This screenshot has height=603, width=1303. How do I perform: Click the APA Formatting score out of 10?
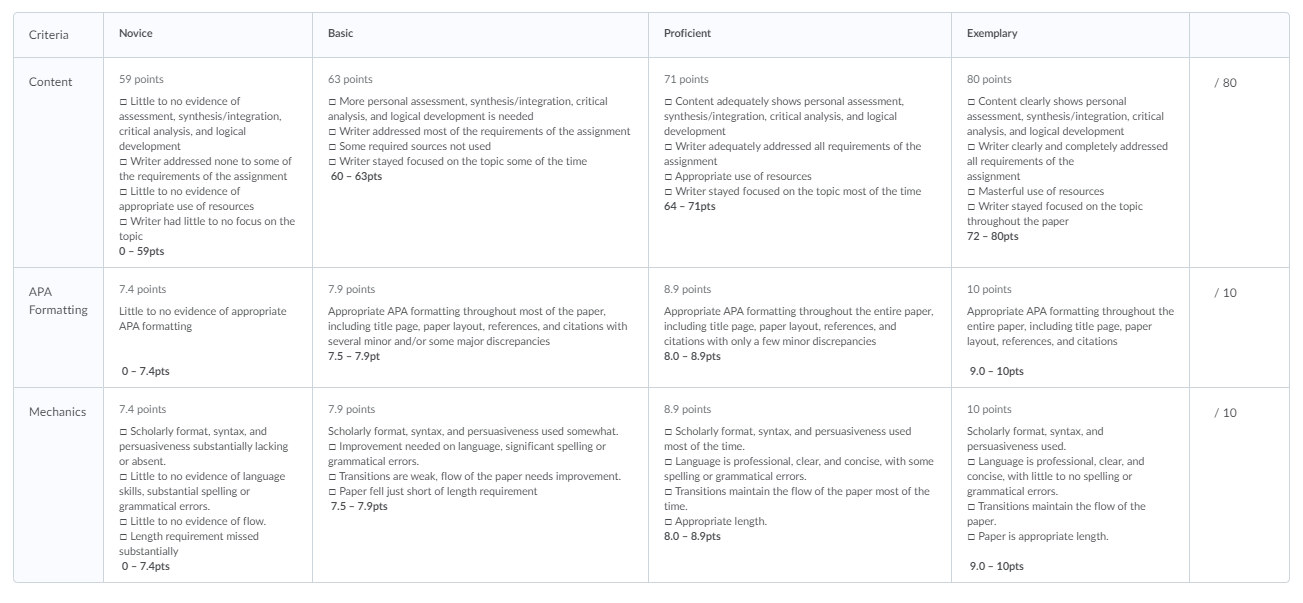click(1225, 293)
